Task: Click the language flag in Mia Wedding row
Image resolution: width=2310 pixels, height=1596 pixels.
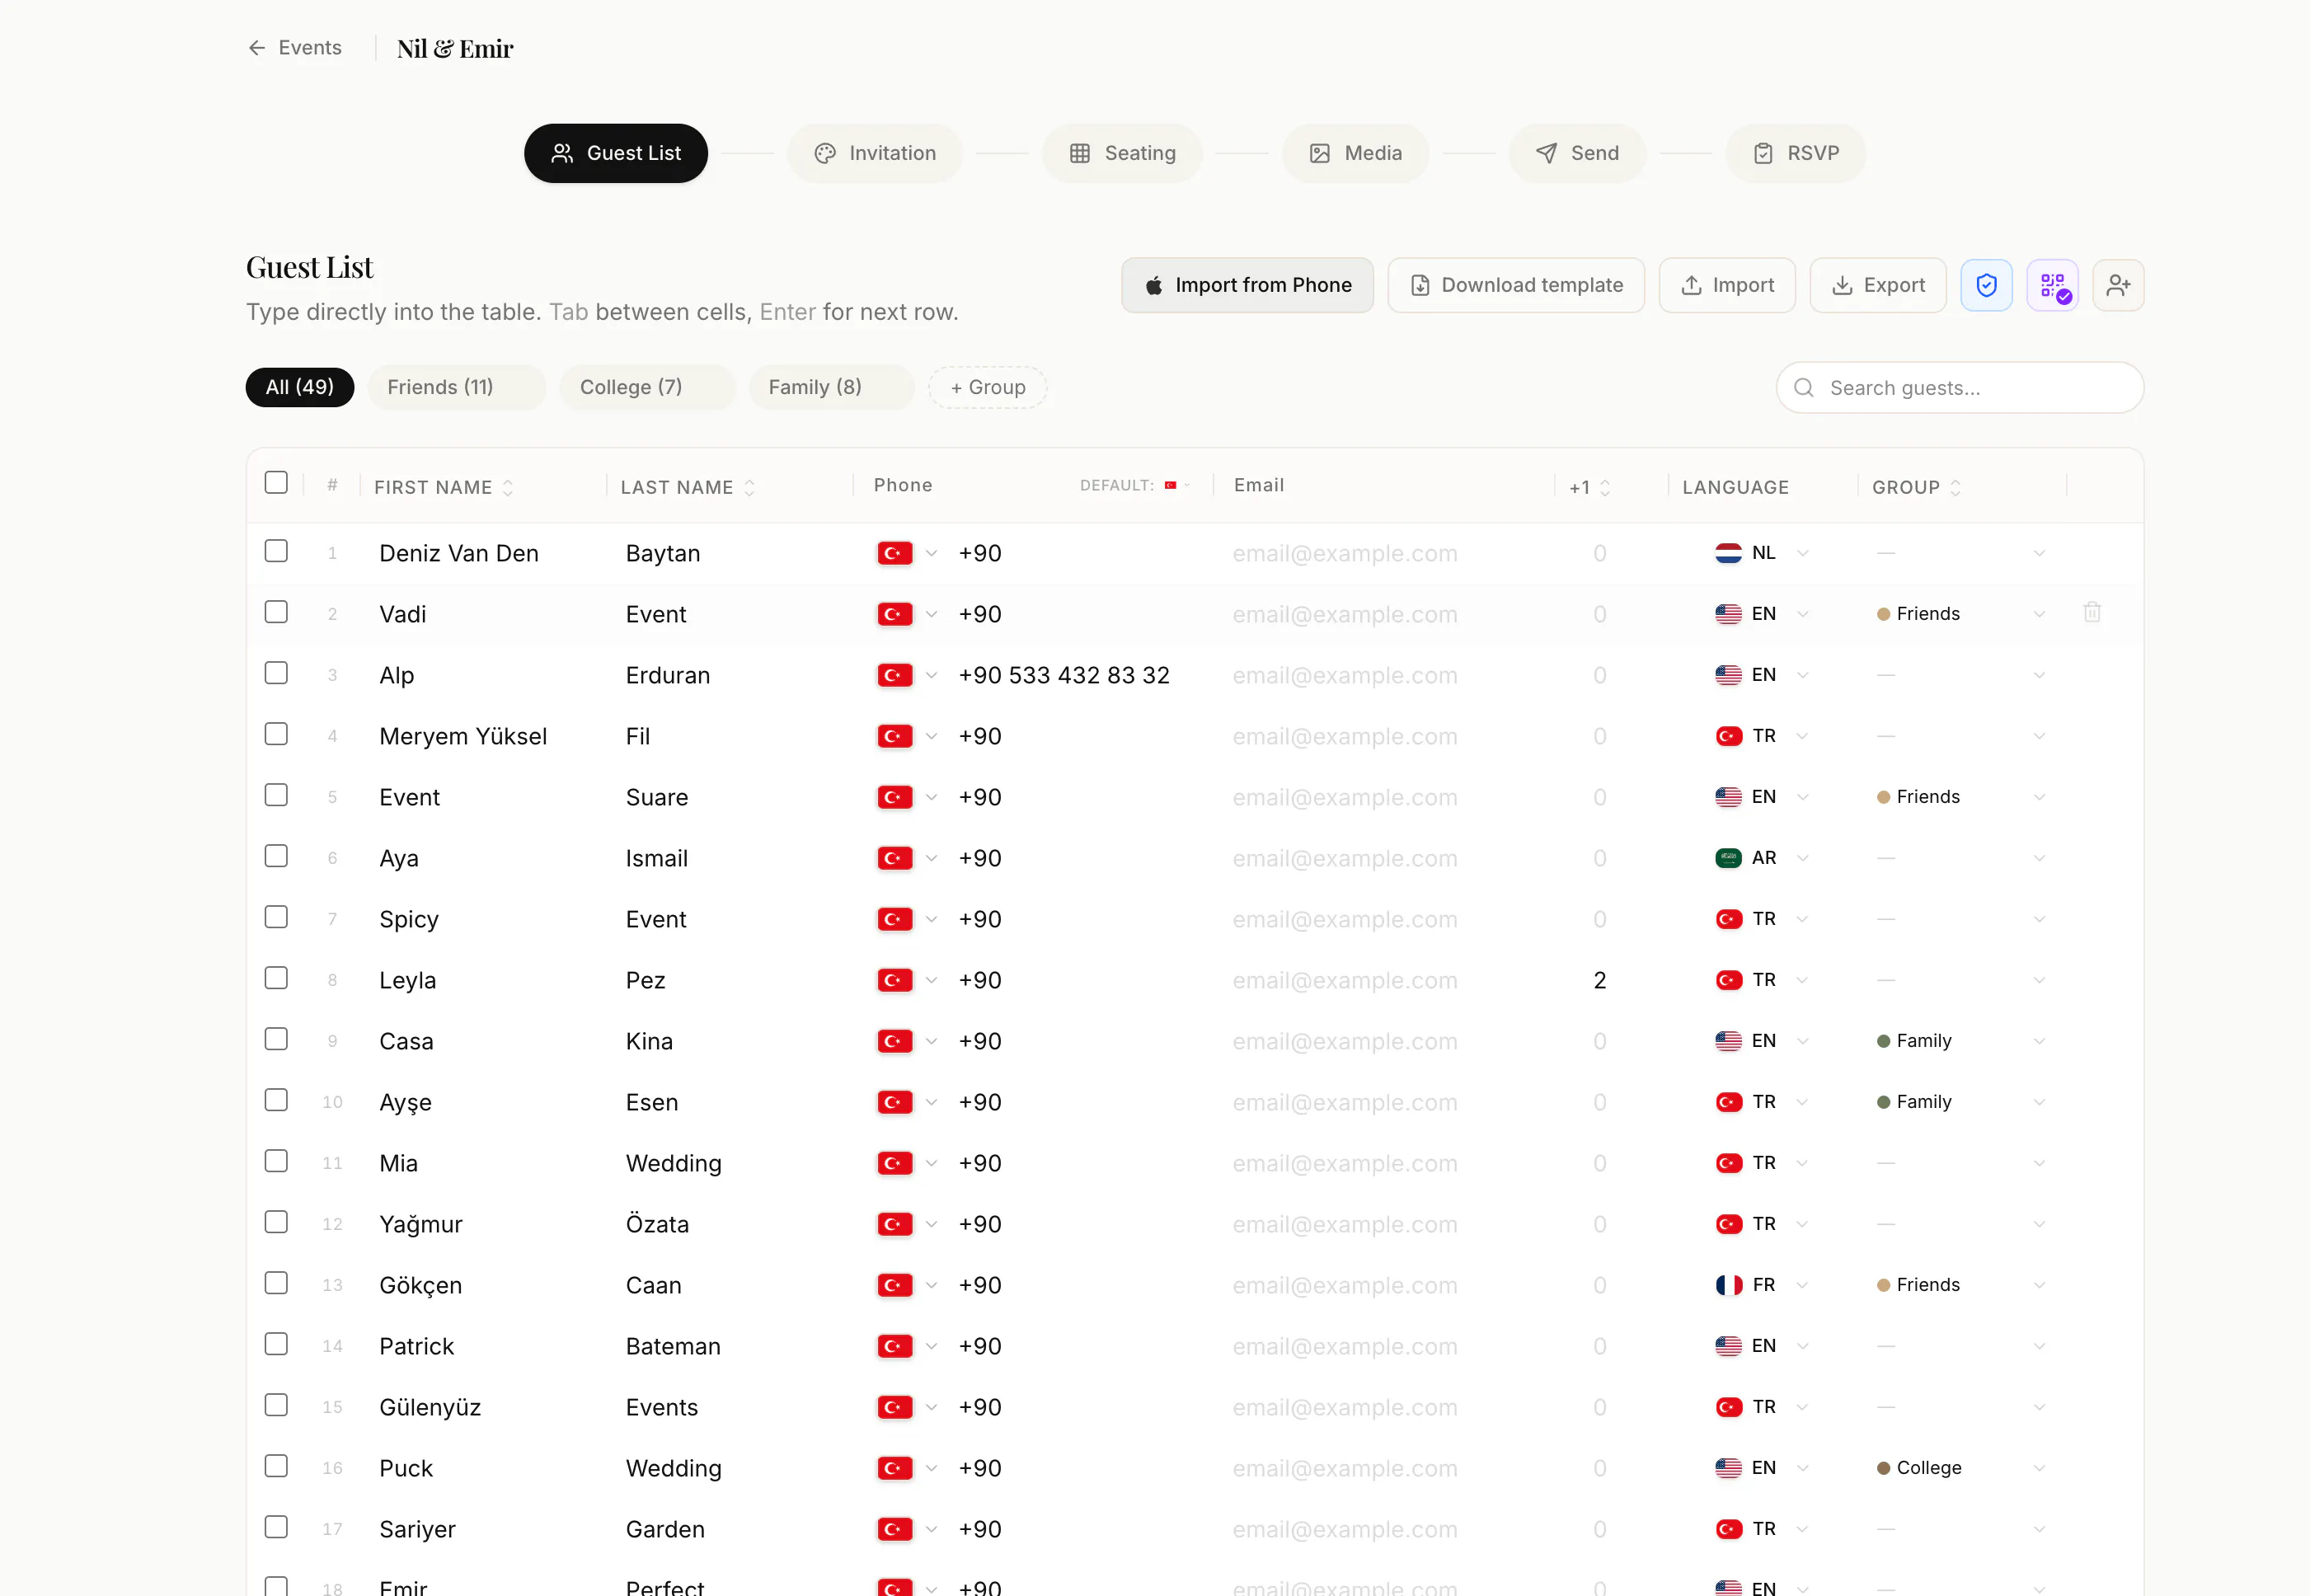Action: coord(1728,1163)
